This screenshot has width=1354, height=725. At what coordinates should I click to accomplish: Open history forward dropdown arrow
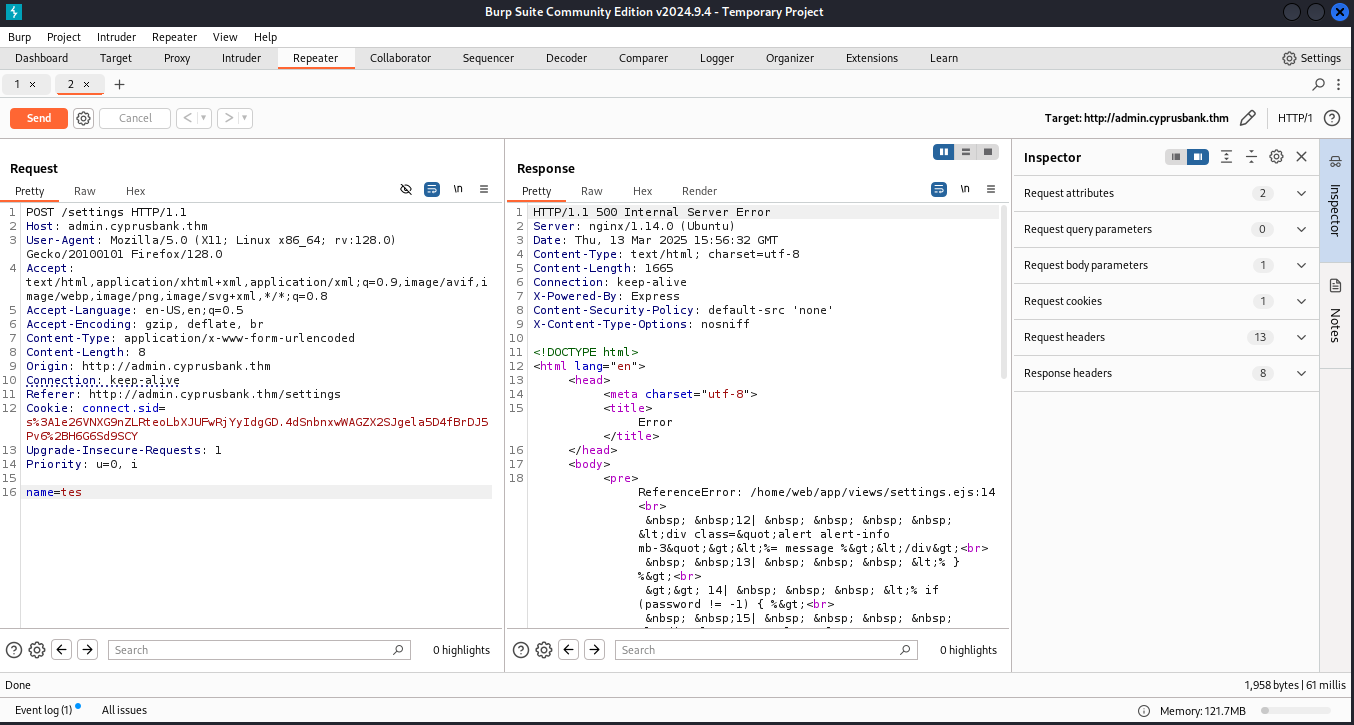coord(245,118)
